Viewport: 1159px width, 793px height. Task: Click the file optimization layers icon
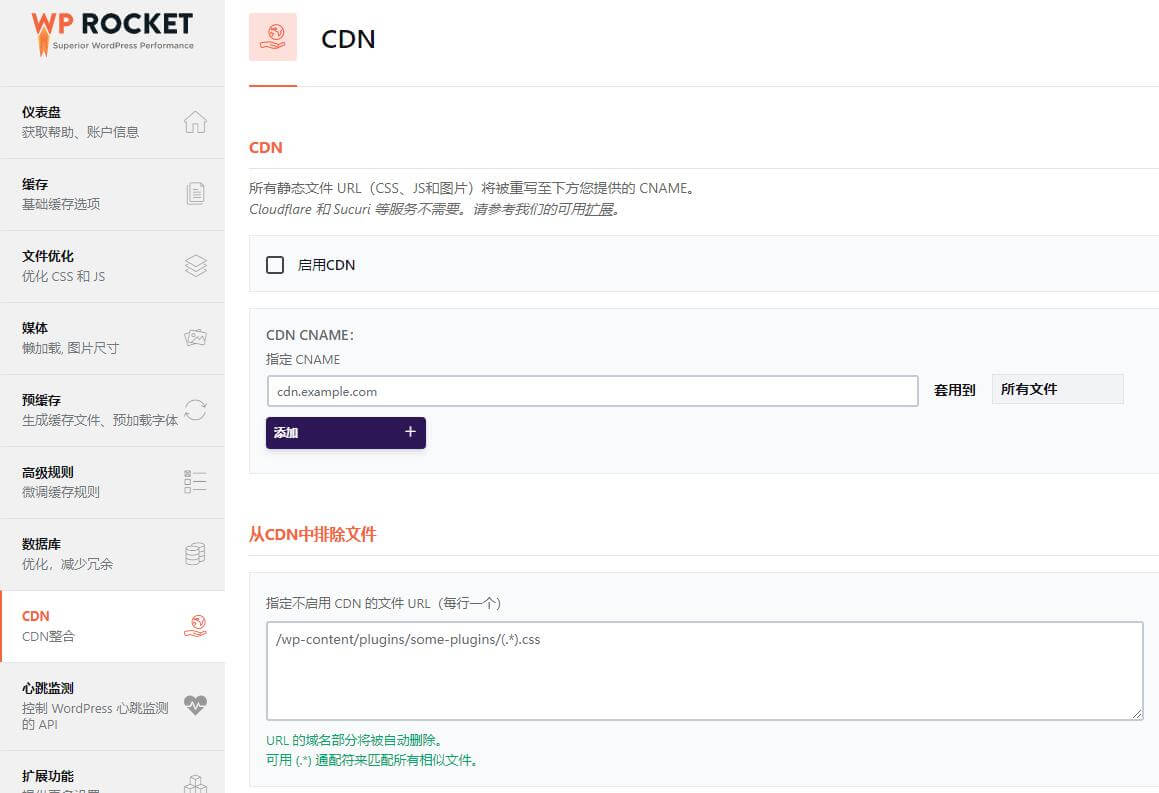click(195, 266)
